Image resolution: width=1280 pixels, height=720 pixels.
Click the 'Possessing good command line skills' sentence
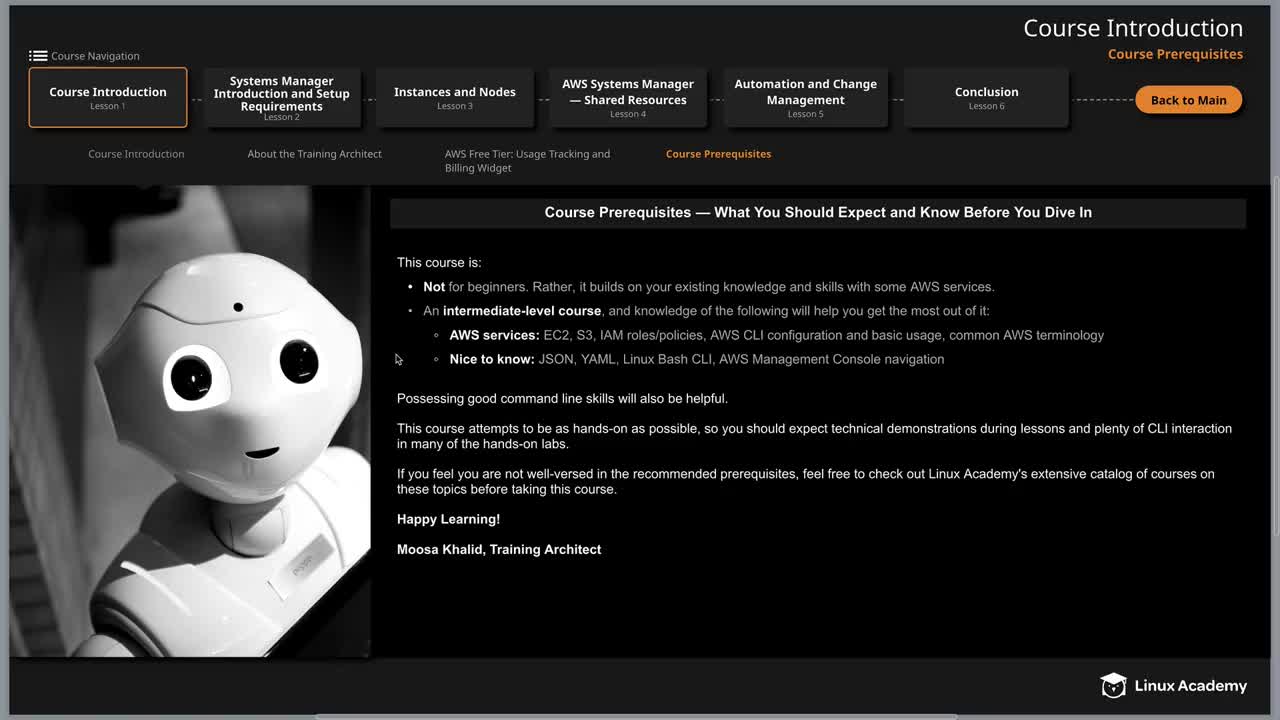(562, 398)
